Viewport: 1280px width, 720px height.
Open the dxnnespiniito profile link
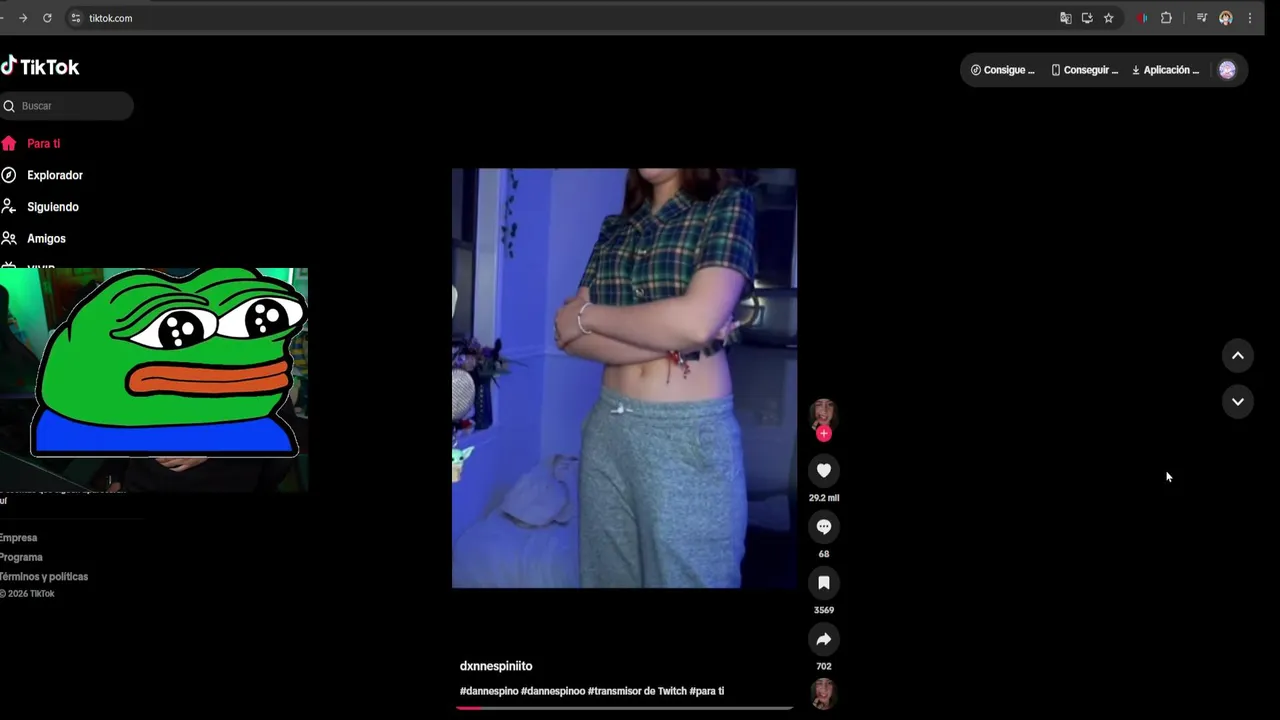click(x=496, y=666)
